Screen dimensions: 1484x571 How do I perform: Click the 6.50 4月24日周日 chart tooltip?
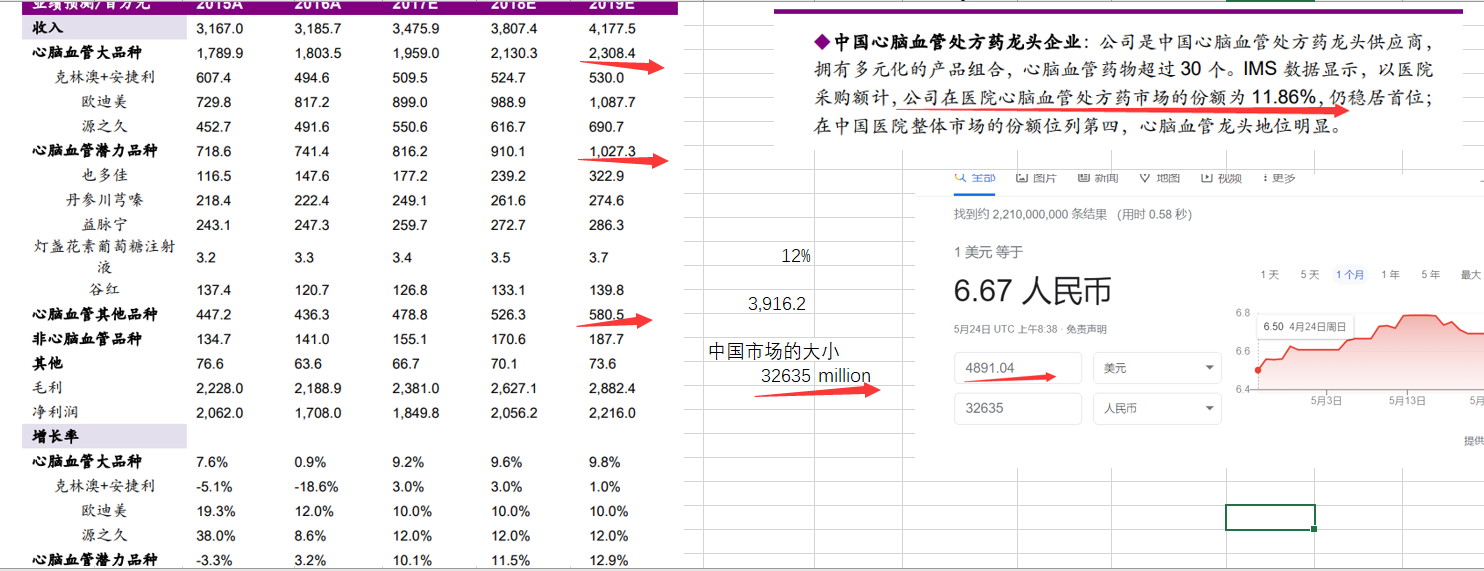click(x=1303, y=326)
